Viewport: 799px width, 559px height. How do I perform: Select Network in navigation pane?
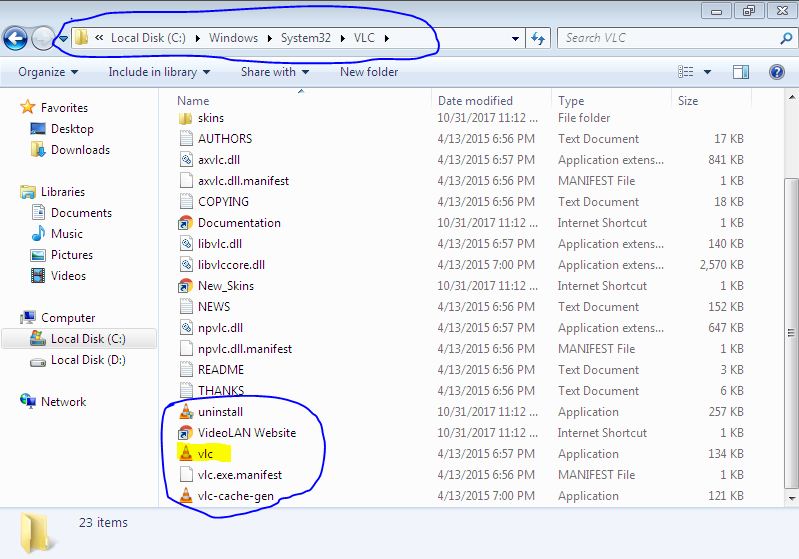[x=64, y=402]
